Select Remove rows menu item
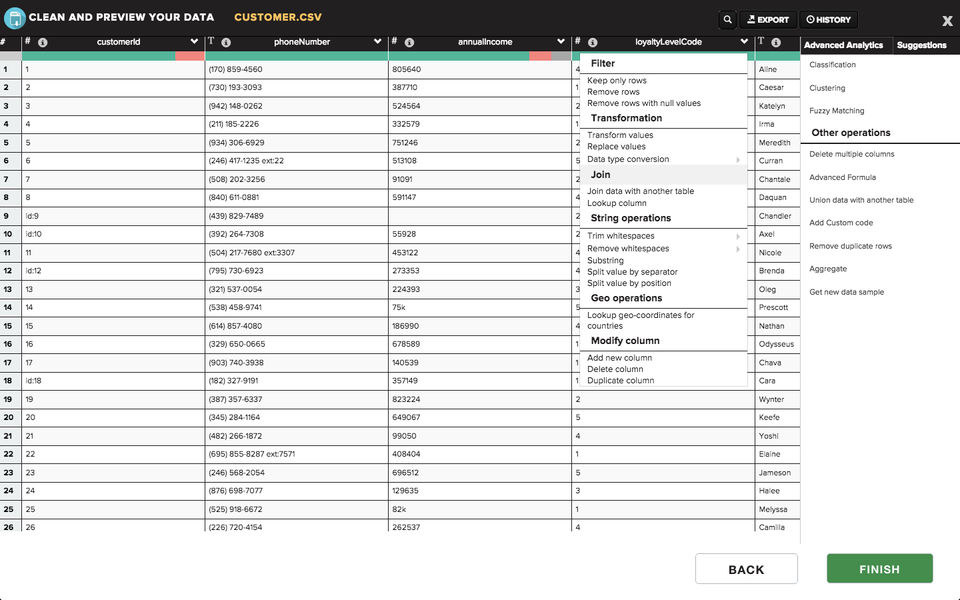The height and width of the screenshot is (600, 960). tap(613, 92)
